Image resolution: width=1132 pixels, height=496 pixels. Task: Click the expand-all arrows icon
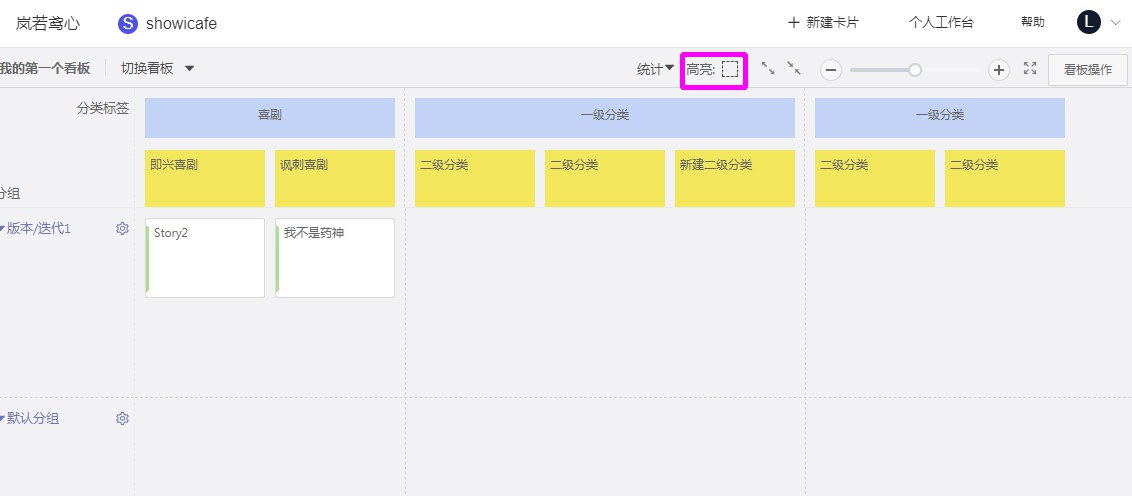coord(768,69)
